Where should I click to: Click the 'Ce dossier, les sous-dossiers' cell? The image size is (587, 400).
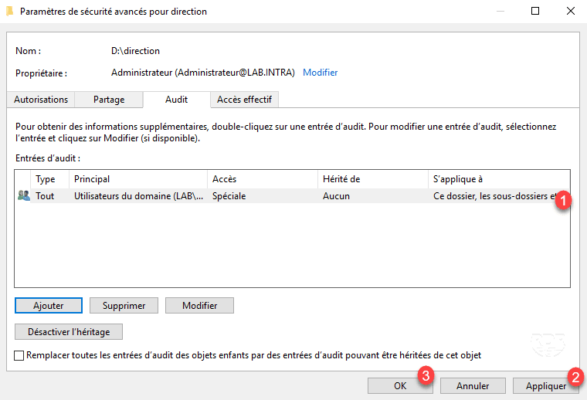point(495,196)
